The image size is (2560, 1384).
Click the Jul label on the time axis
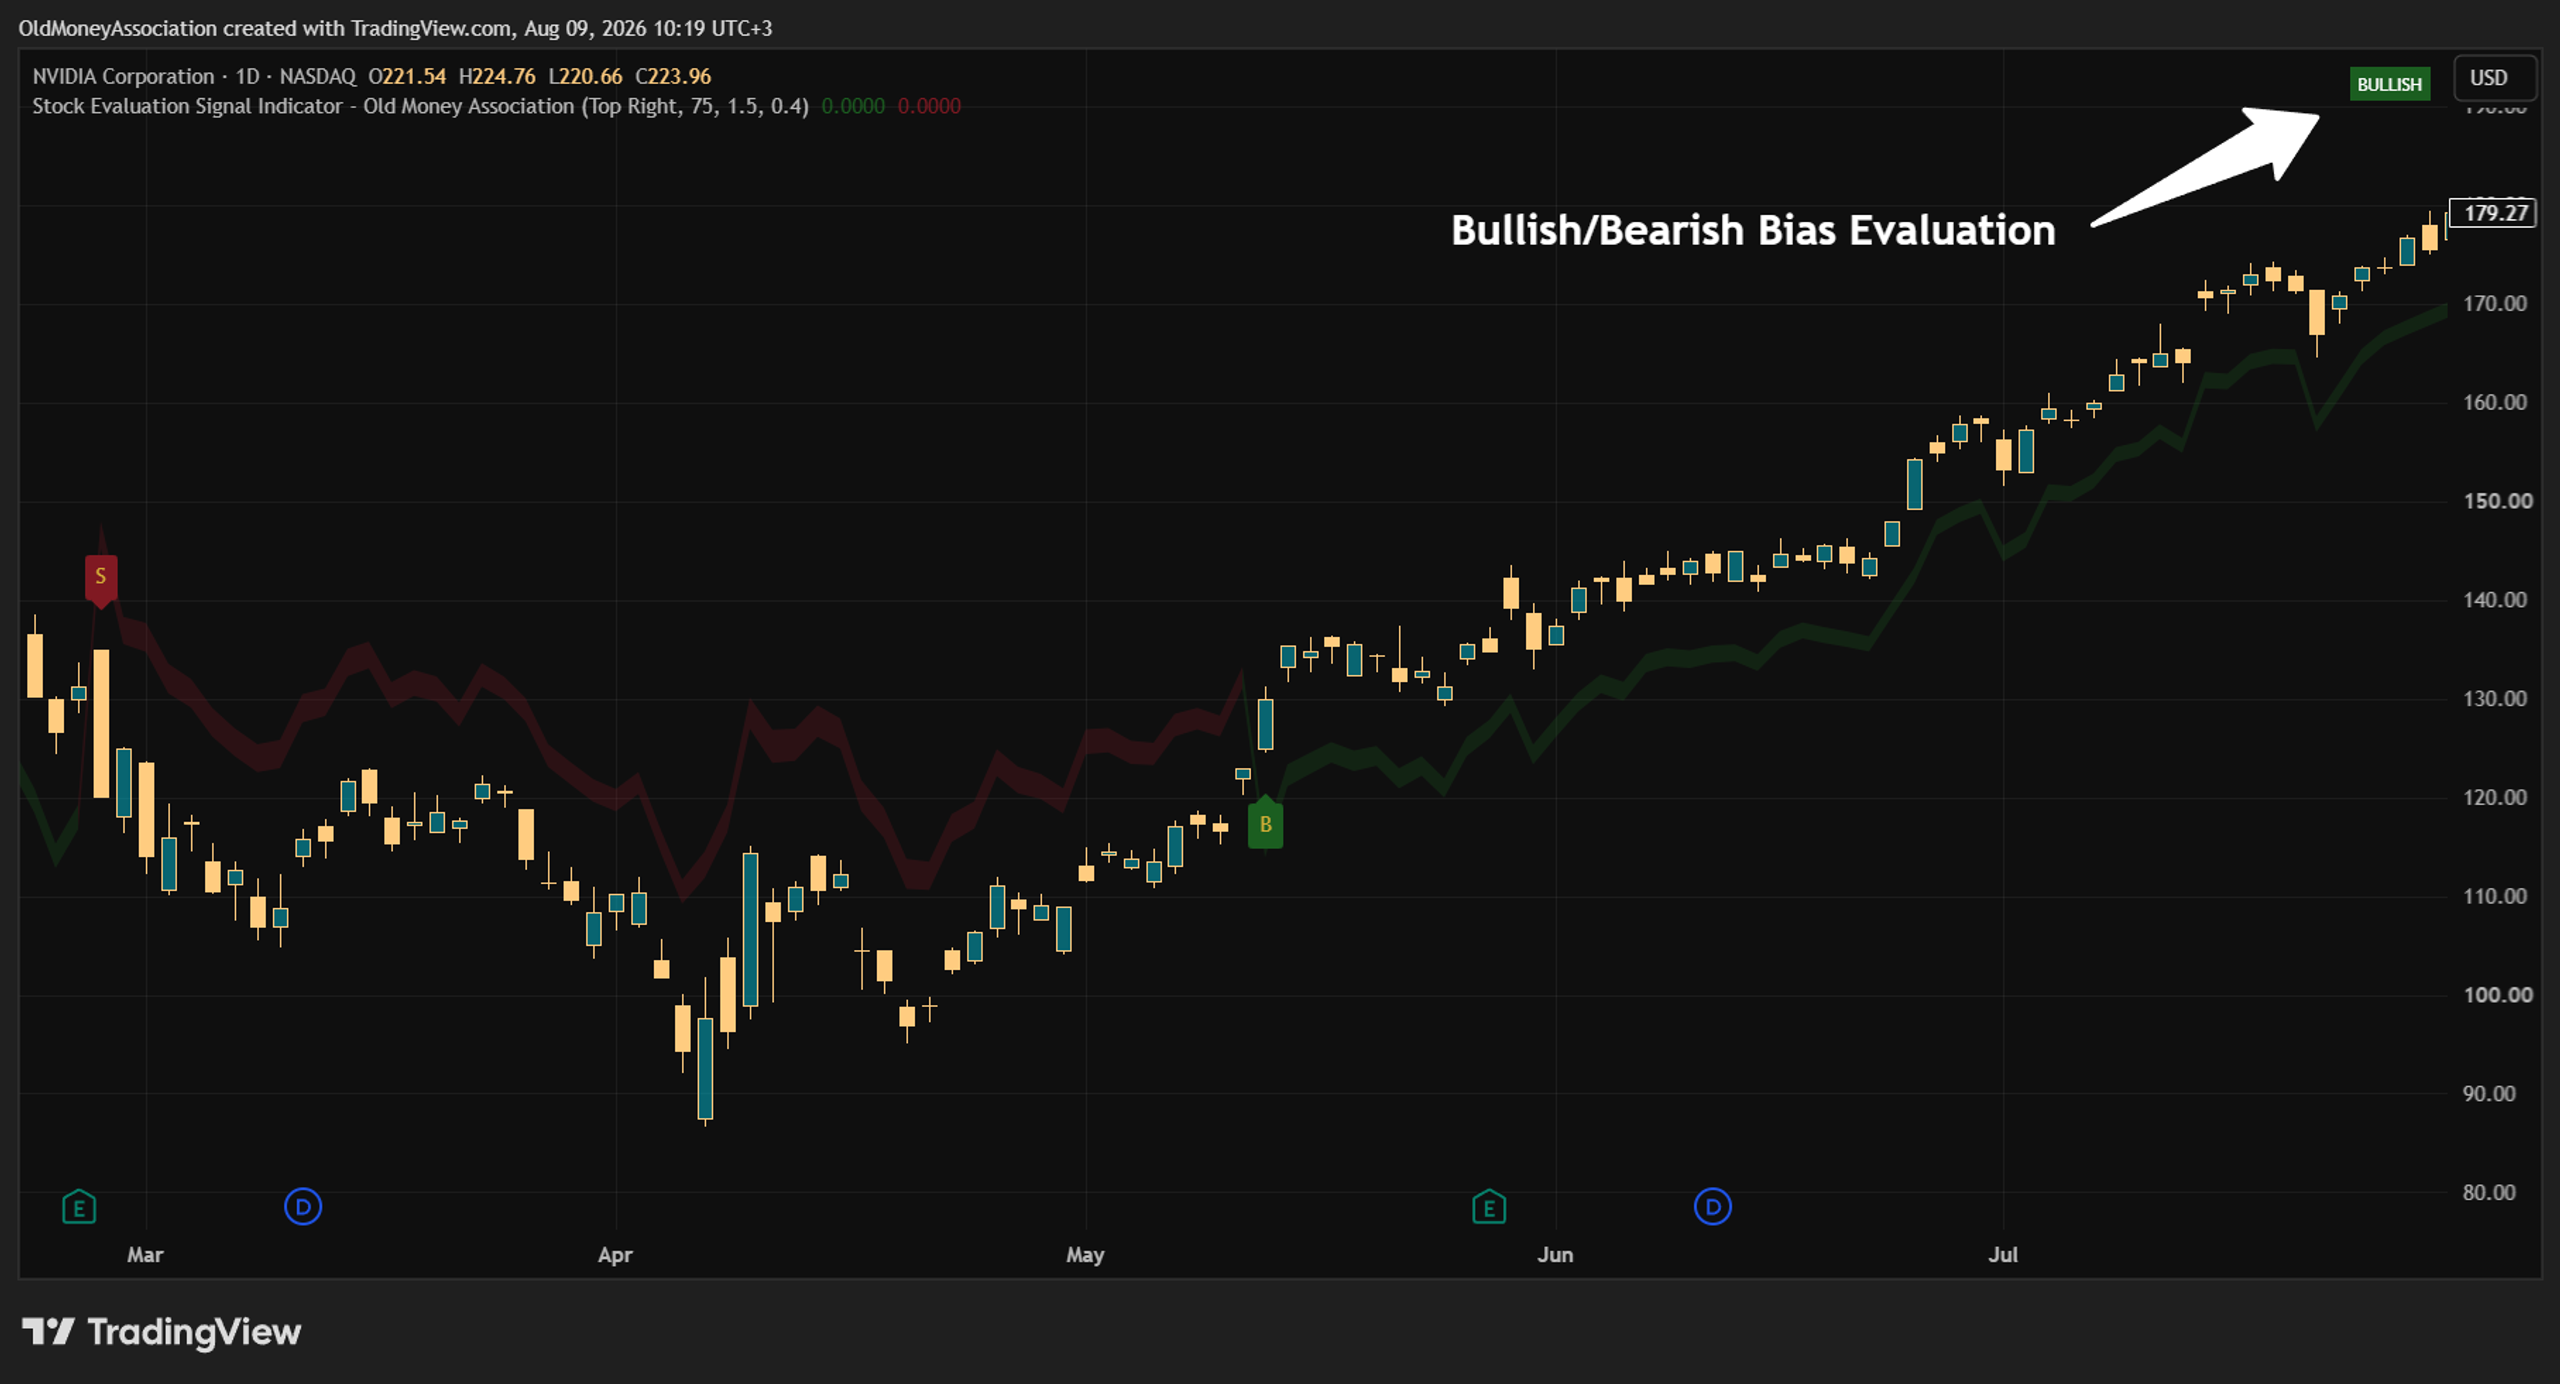tap(2003, 1255)
